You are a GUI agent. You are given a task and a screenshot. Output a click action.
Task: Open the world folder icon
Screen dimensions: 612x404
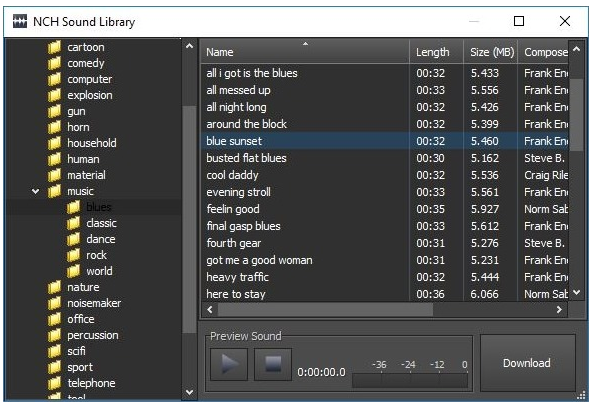click(73, 271)
